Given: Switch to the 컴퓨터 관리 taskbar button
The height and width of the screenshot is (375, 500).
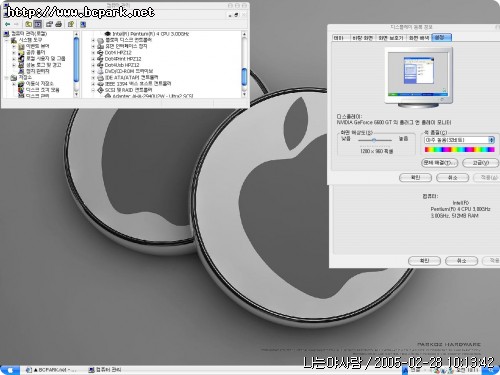Looking at the screenshot, I should [105, 370].
